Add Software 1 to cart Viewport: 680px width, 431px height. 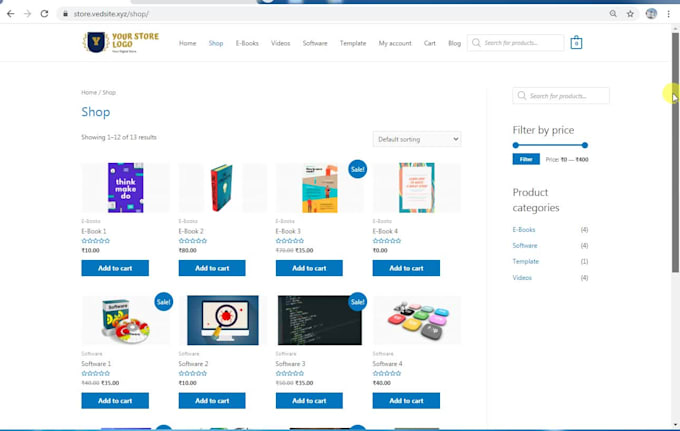click(x=115, y=401)
